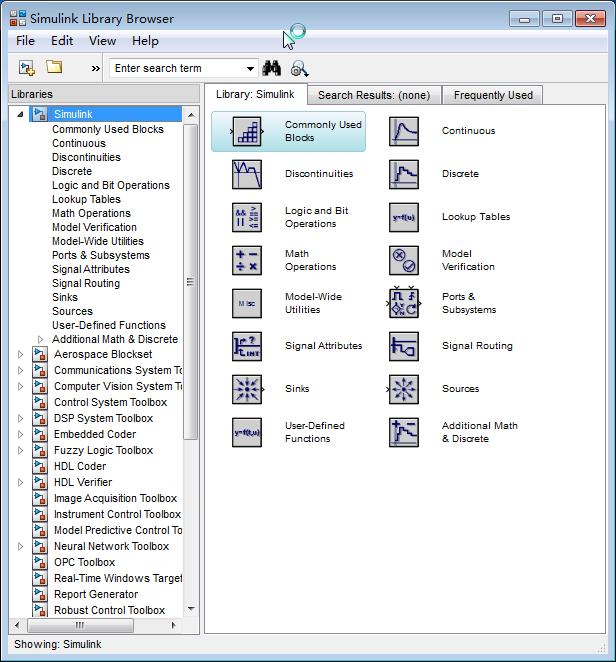This screenshot has width=616, height=662.
Task: Click the Simulink root library icon in tree
Action: point(40,114)
